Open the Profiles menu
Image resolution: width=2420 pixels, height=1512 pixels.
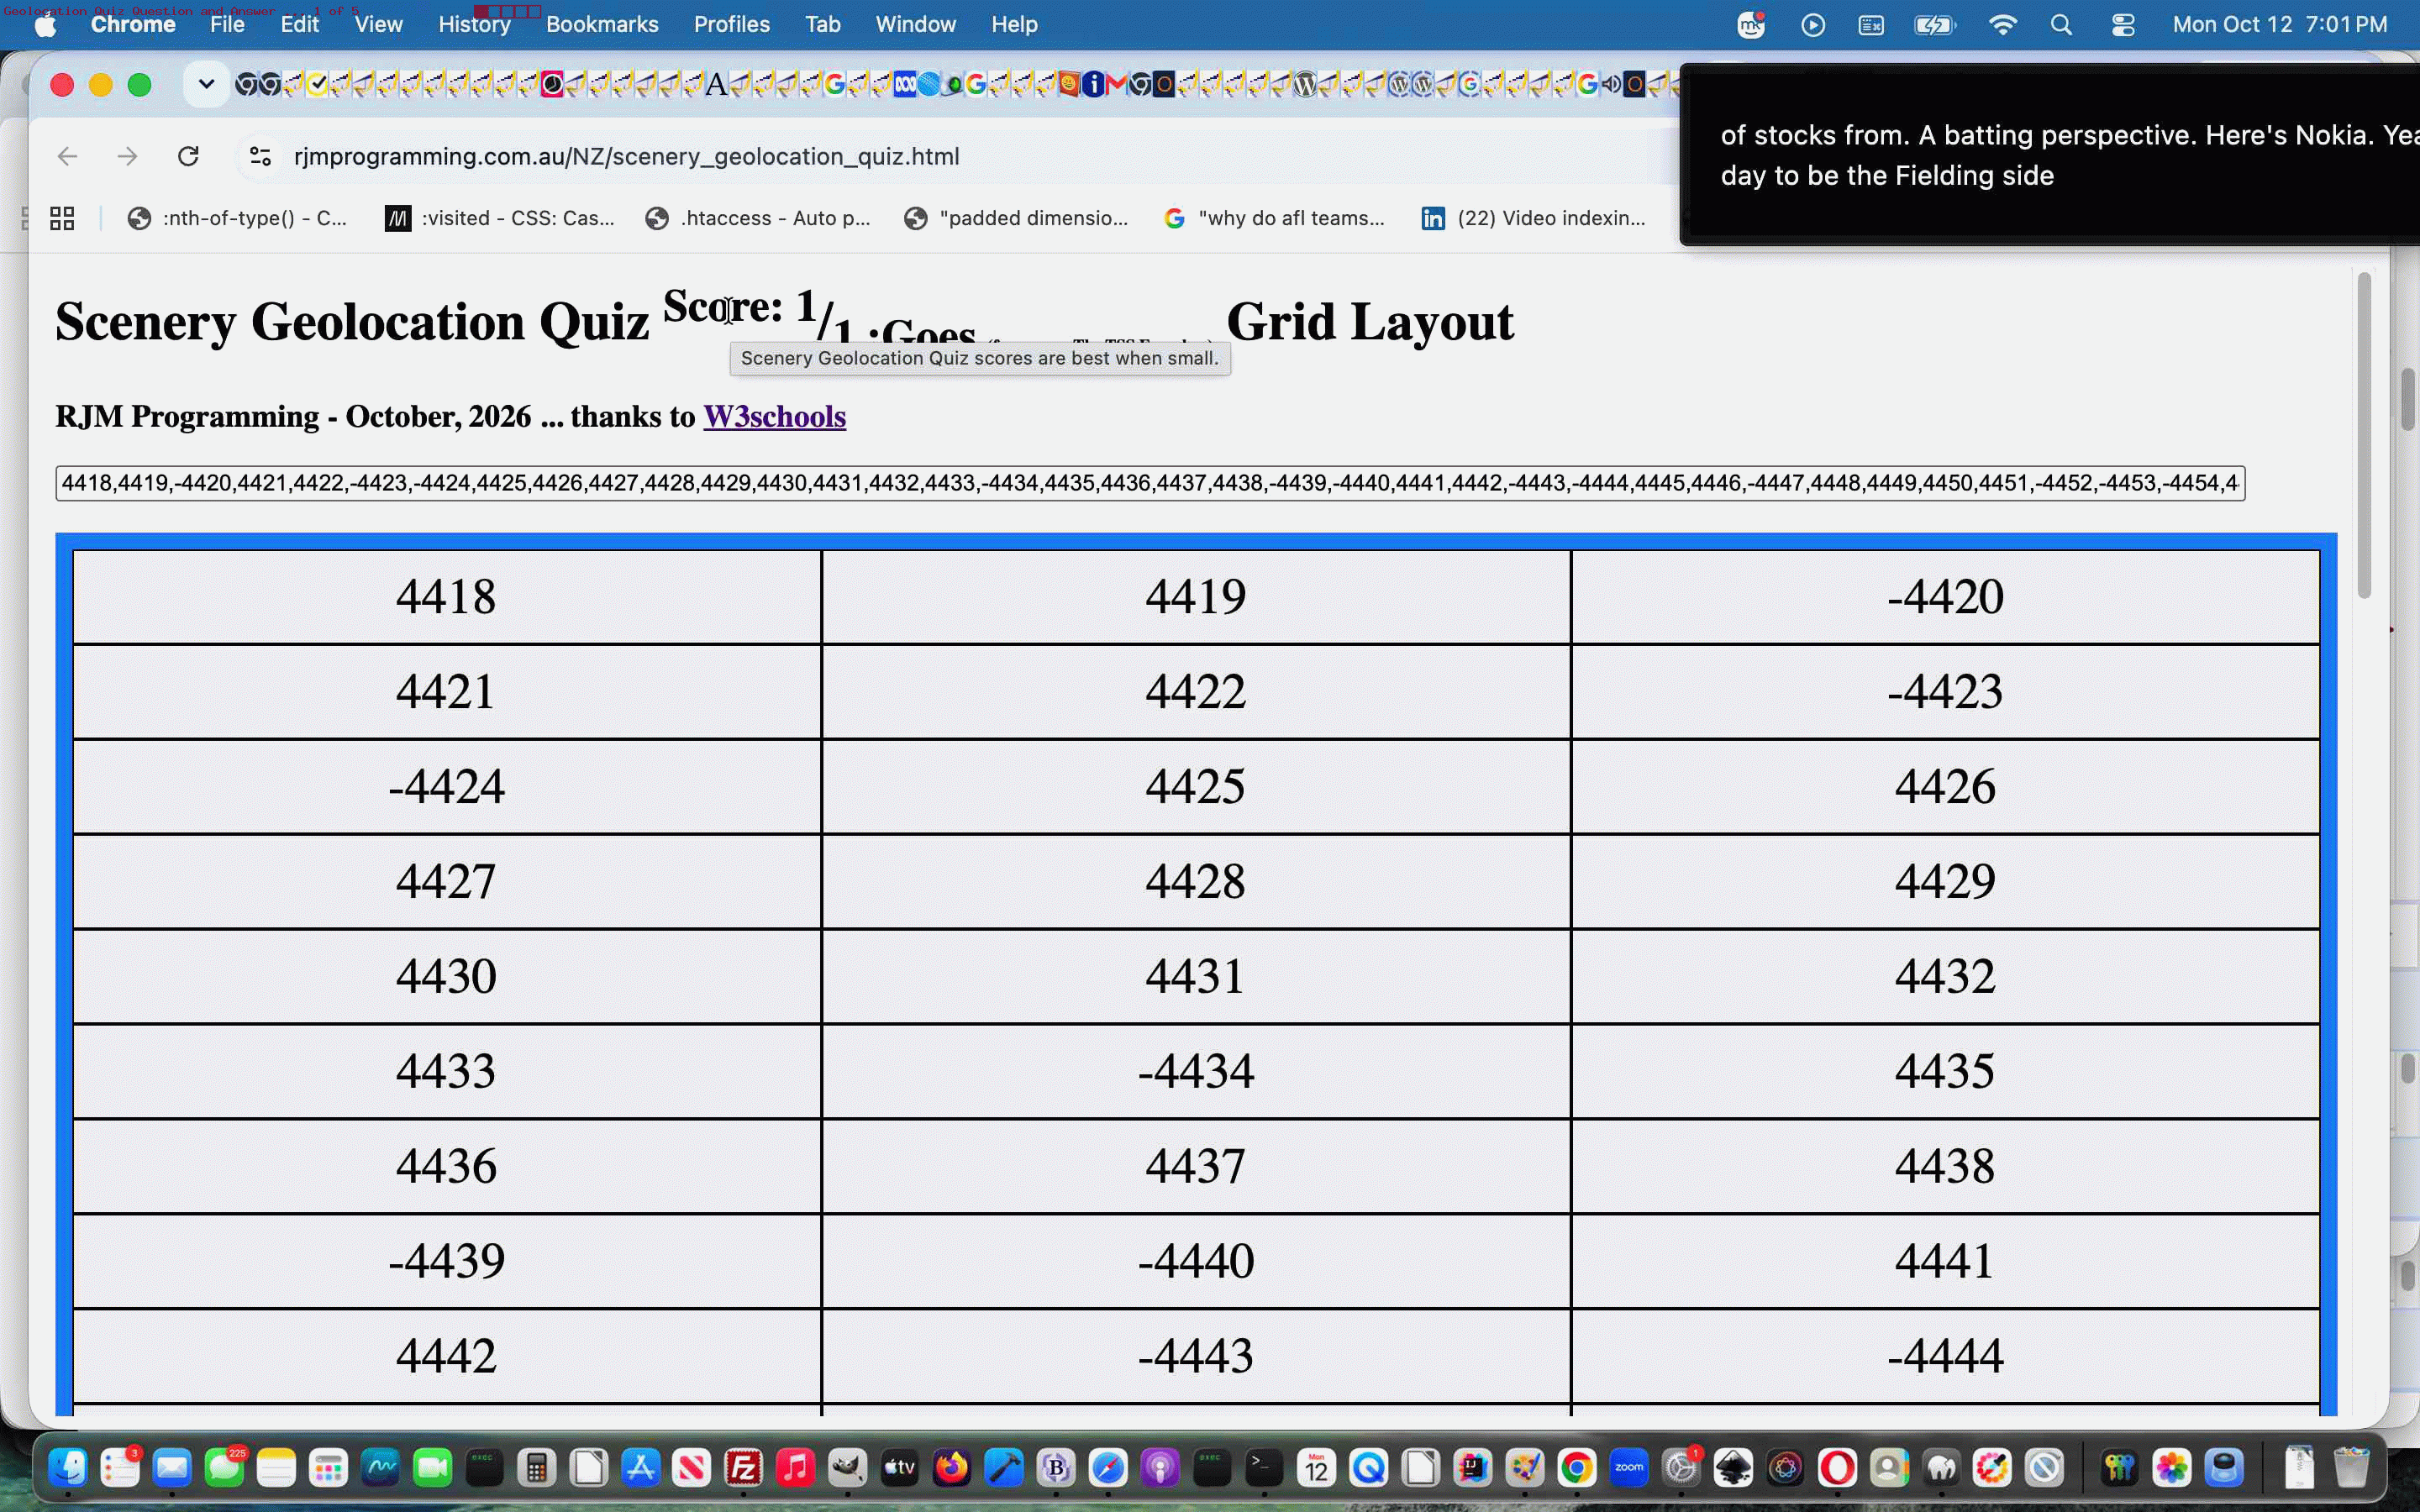tap(732, 24)
